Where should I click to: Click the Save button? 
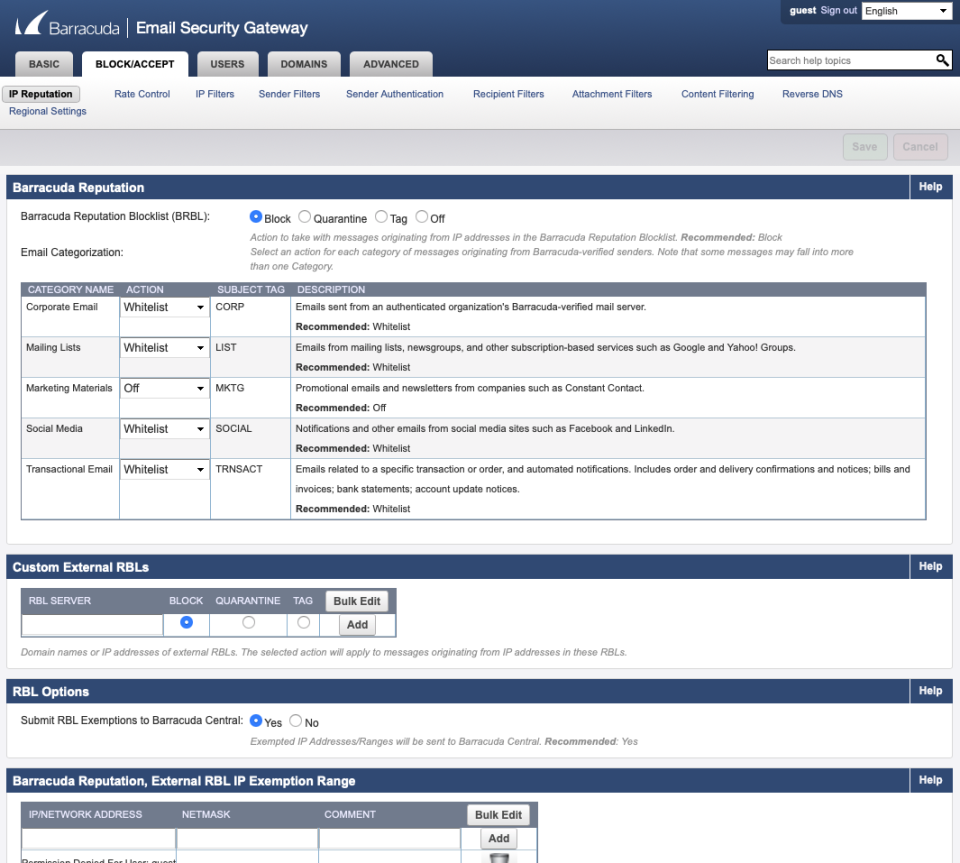click(864, 146)
